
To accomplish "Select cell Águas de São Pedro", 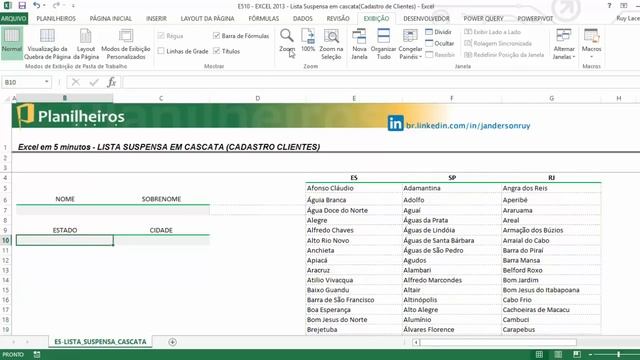I will pos(451,250).
